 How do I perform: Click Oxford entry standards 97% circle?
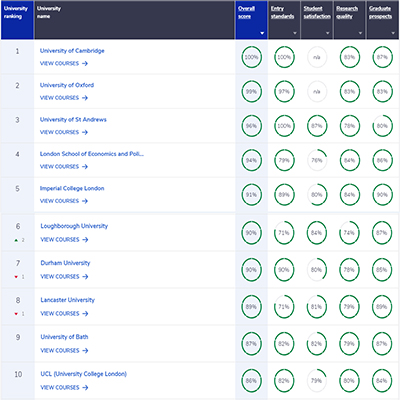pyautogui.click(x=284, y=91)
